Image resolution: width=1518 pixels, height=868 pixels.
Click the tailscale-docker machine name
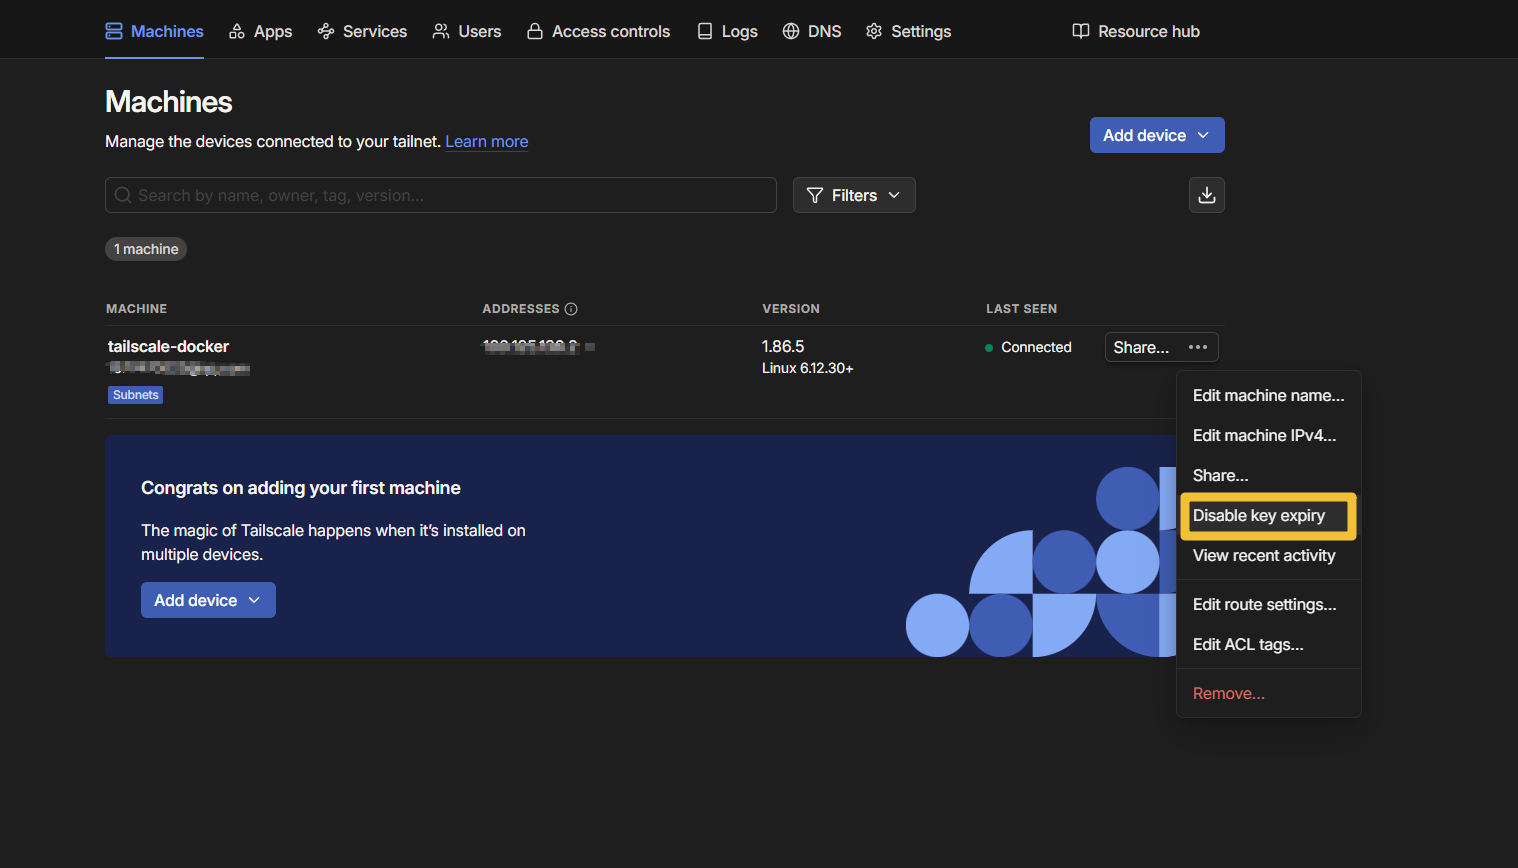coord(168,347)
